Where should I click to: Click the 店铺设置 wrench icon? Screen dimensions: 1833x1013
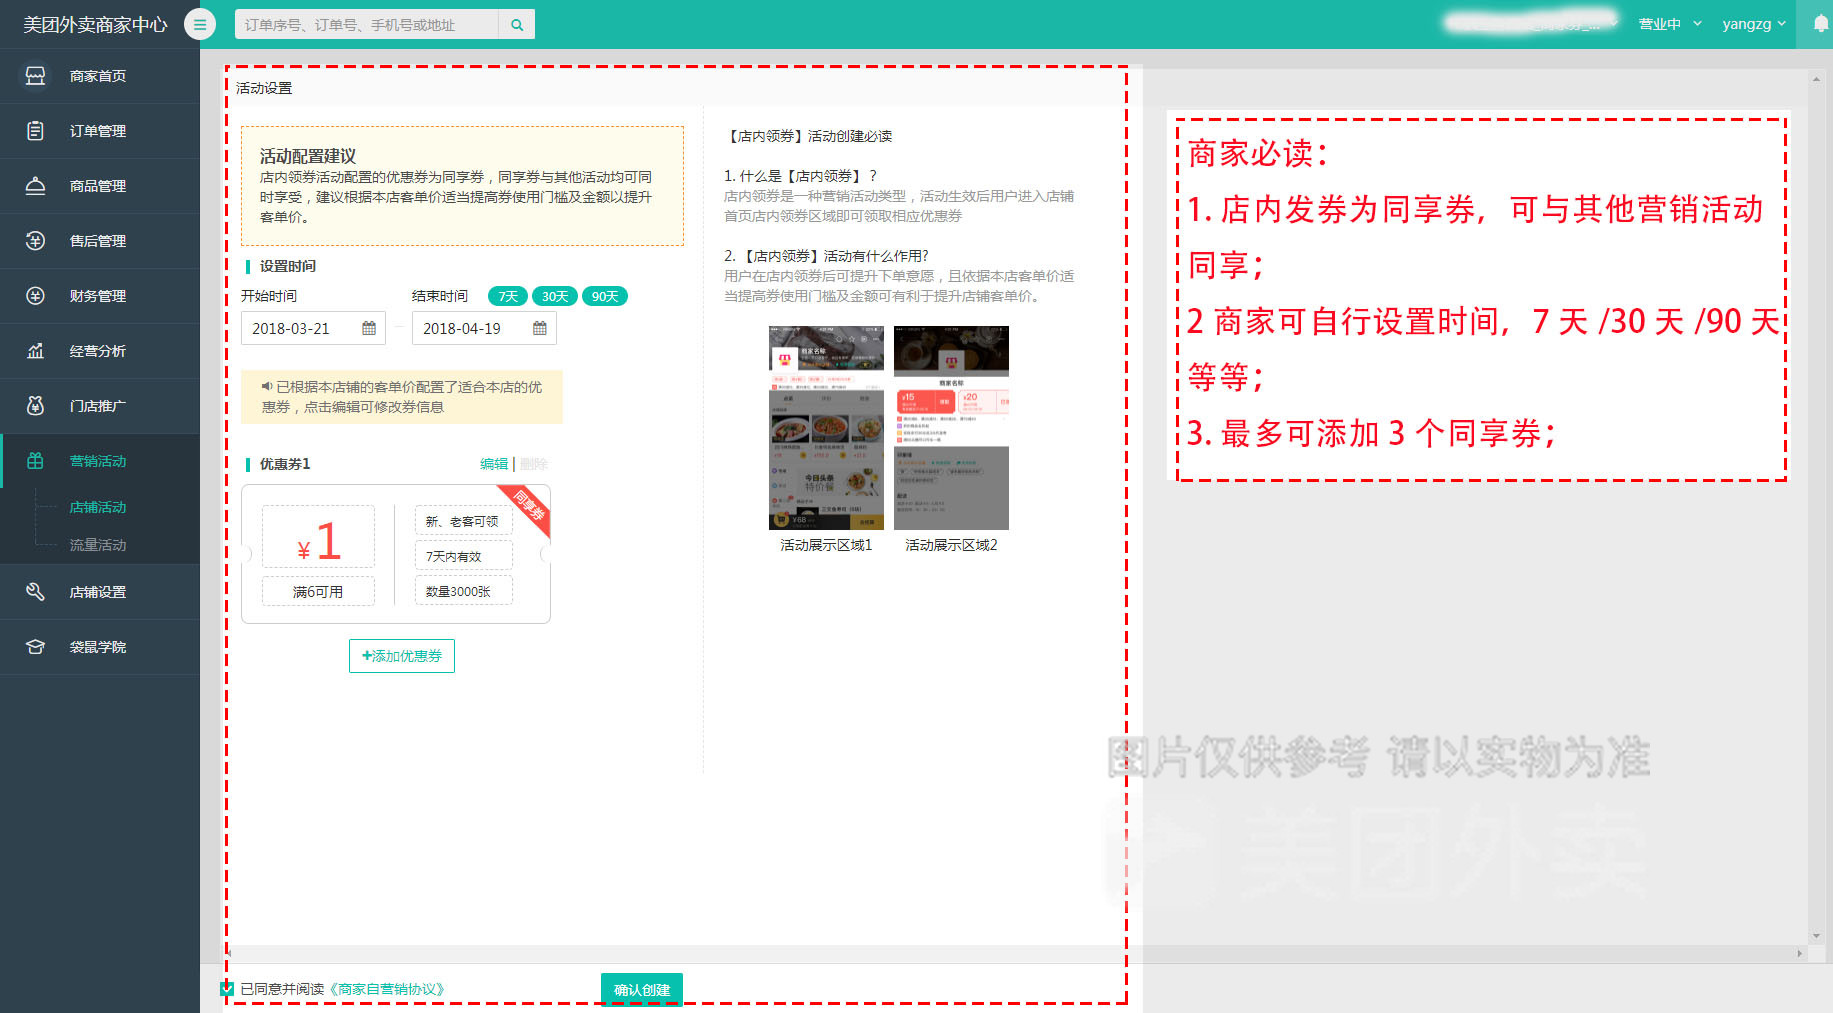[35, 592]
